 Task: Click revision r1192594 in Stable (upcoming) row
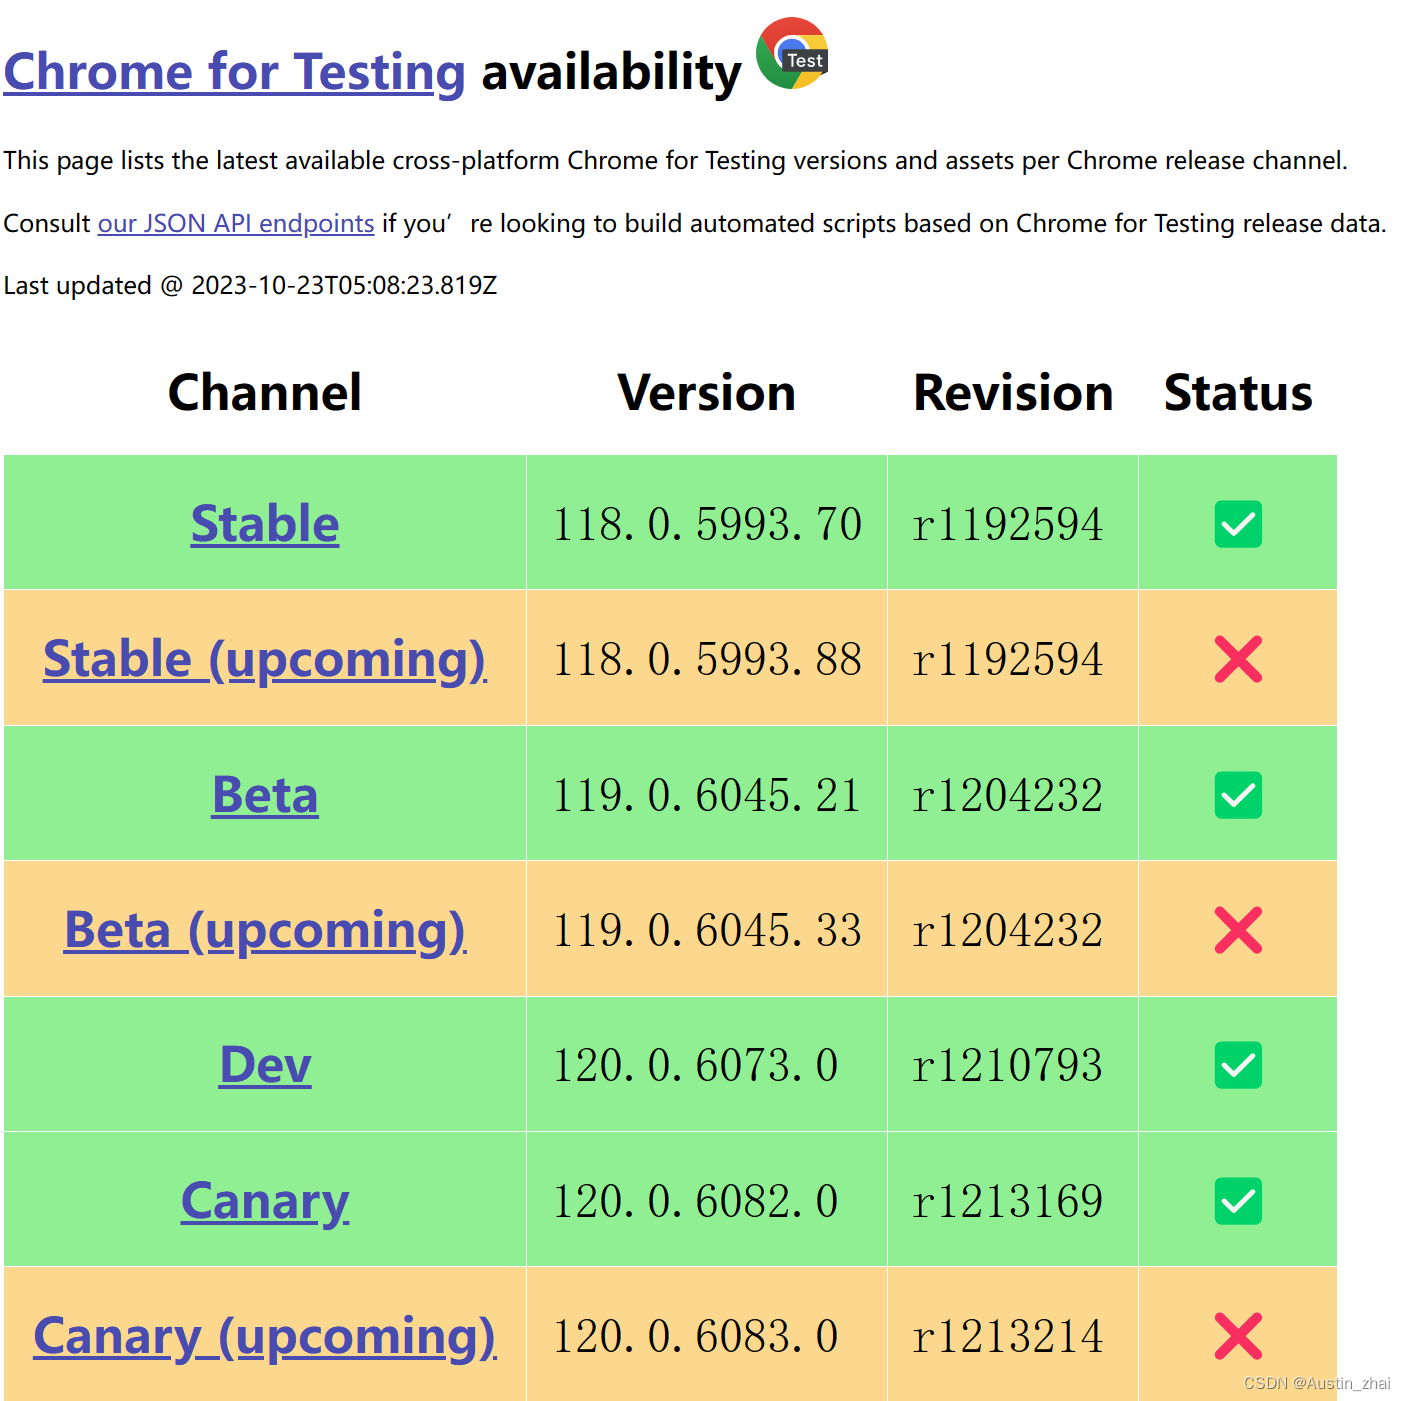[x=1008, y=659]
